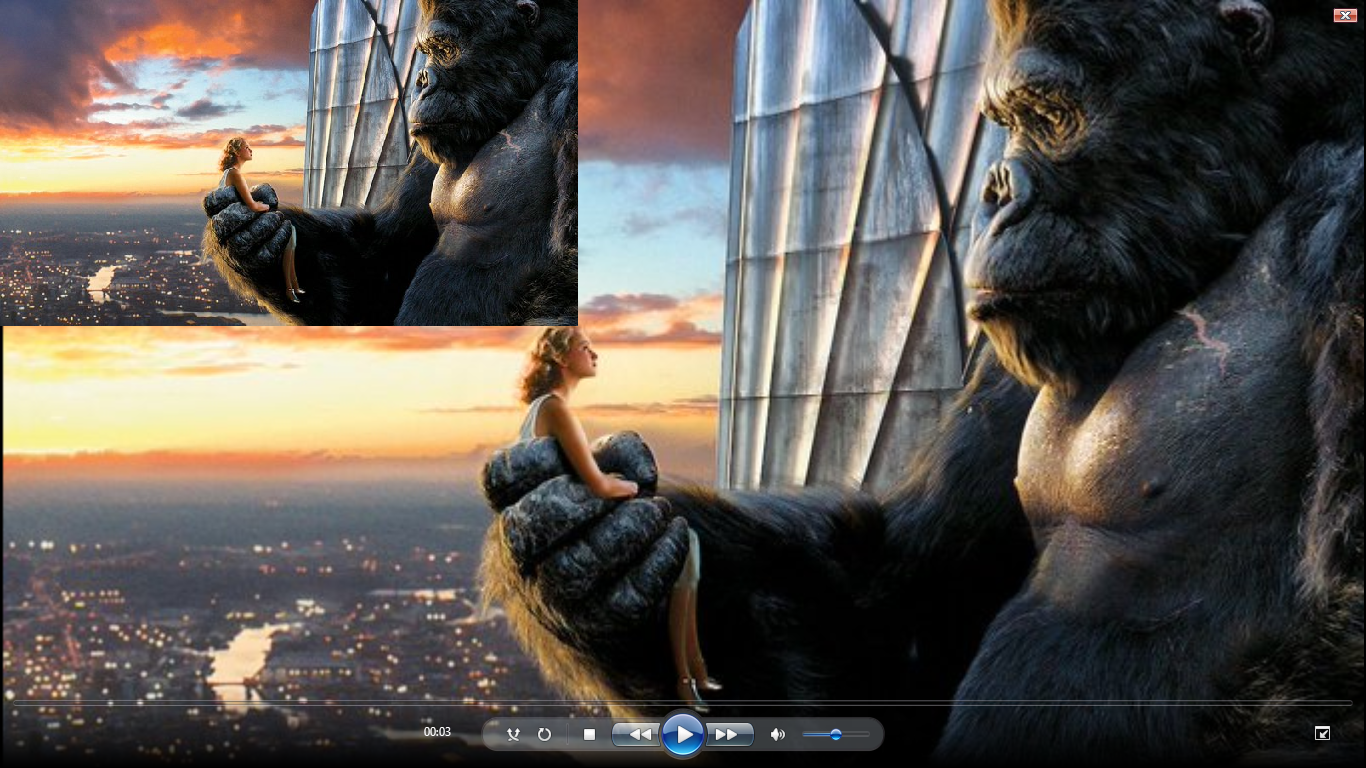This screenshot has width=1366, height=768.
Task: Click the 00:03 elapsed time display
Action: point(437,732)
